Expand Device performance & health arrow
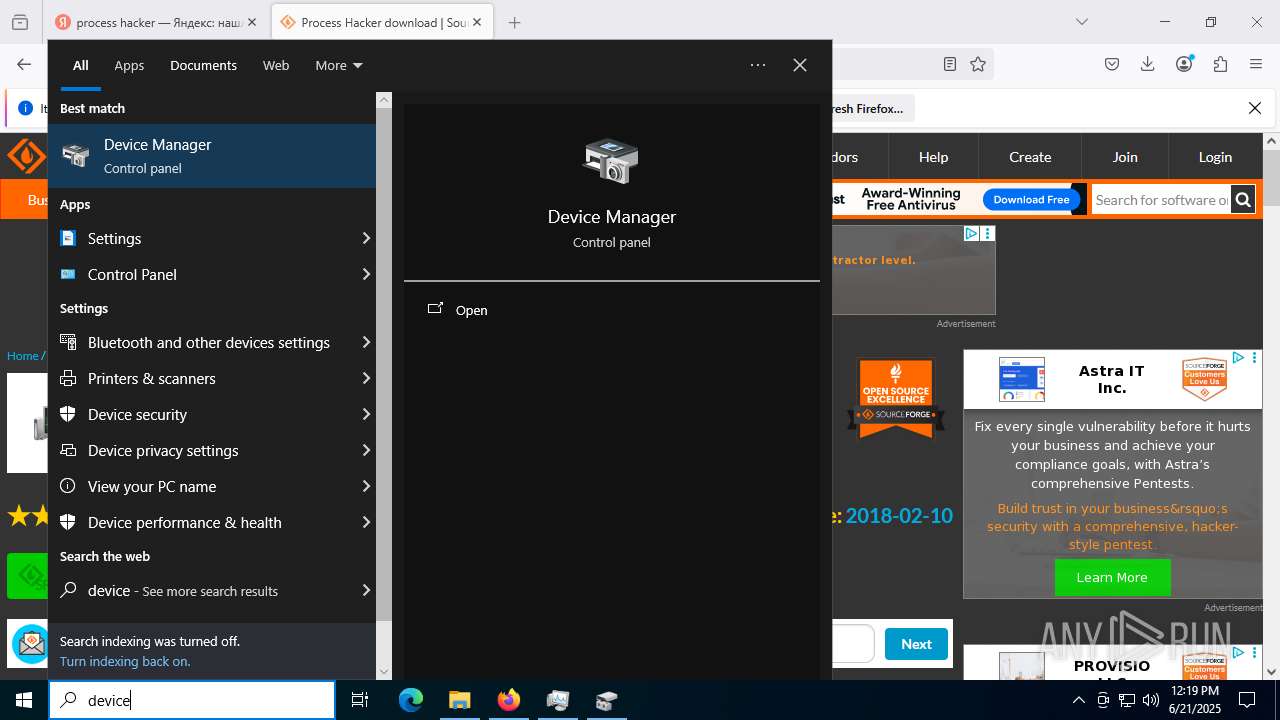Screen dimensions: 1280x720 point(366,522)
